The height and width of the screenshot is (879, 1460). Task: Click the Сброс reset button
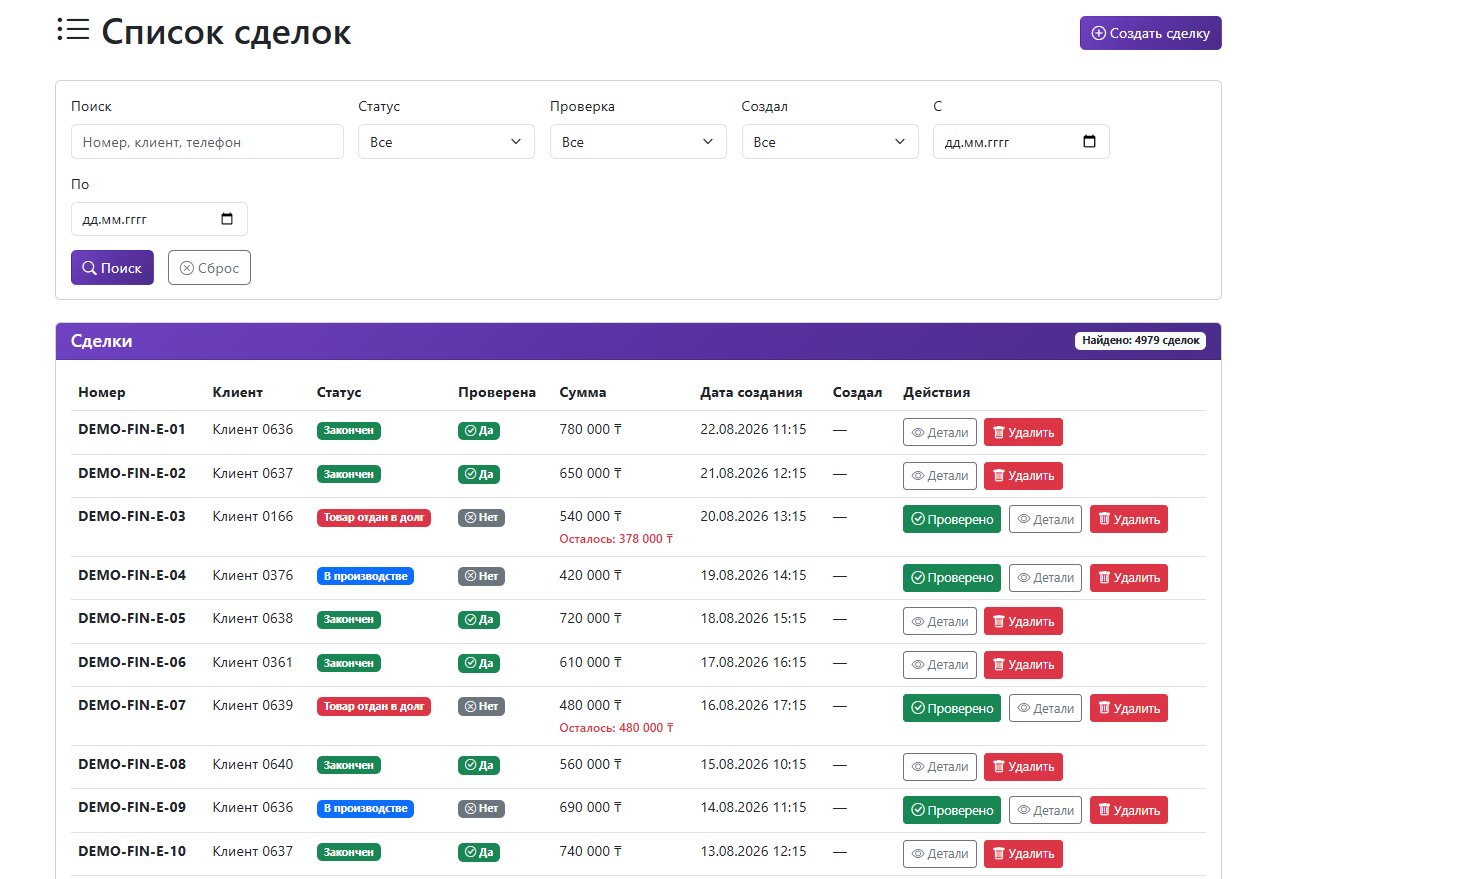coord(209,268)
